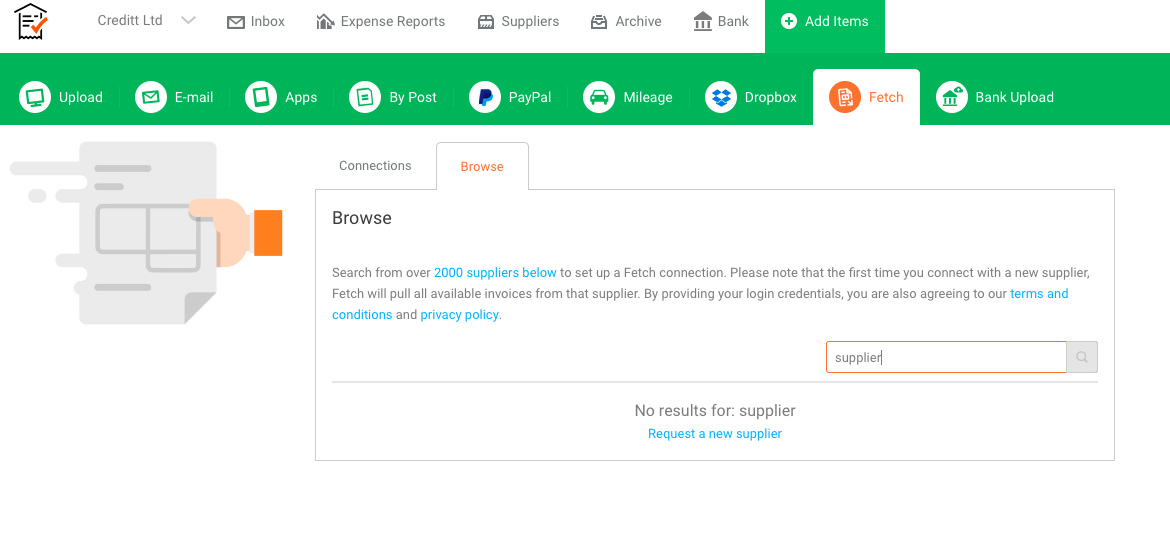Open the Suppliers section
The height and width of the screenshot is (556, 1170).
[x=518, y=22]
